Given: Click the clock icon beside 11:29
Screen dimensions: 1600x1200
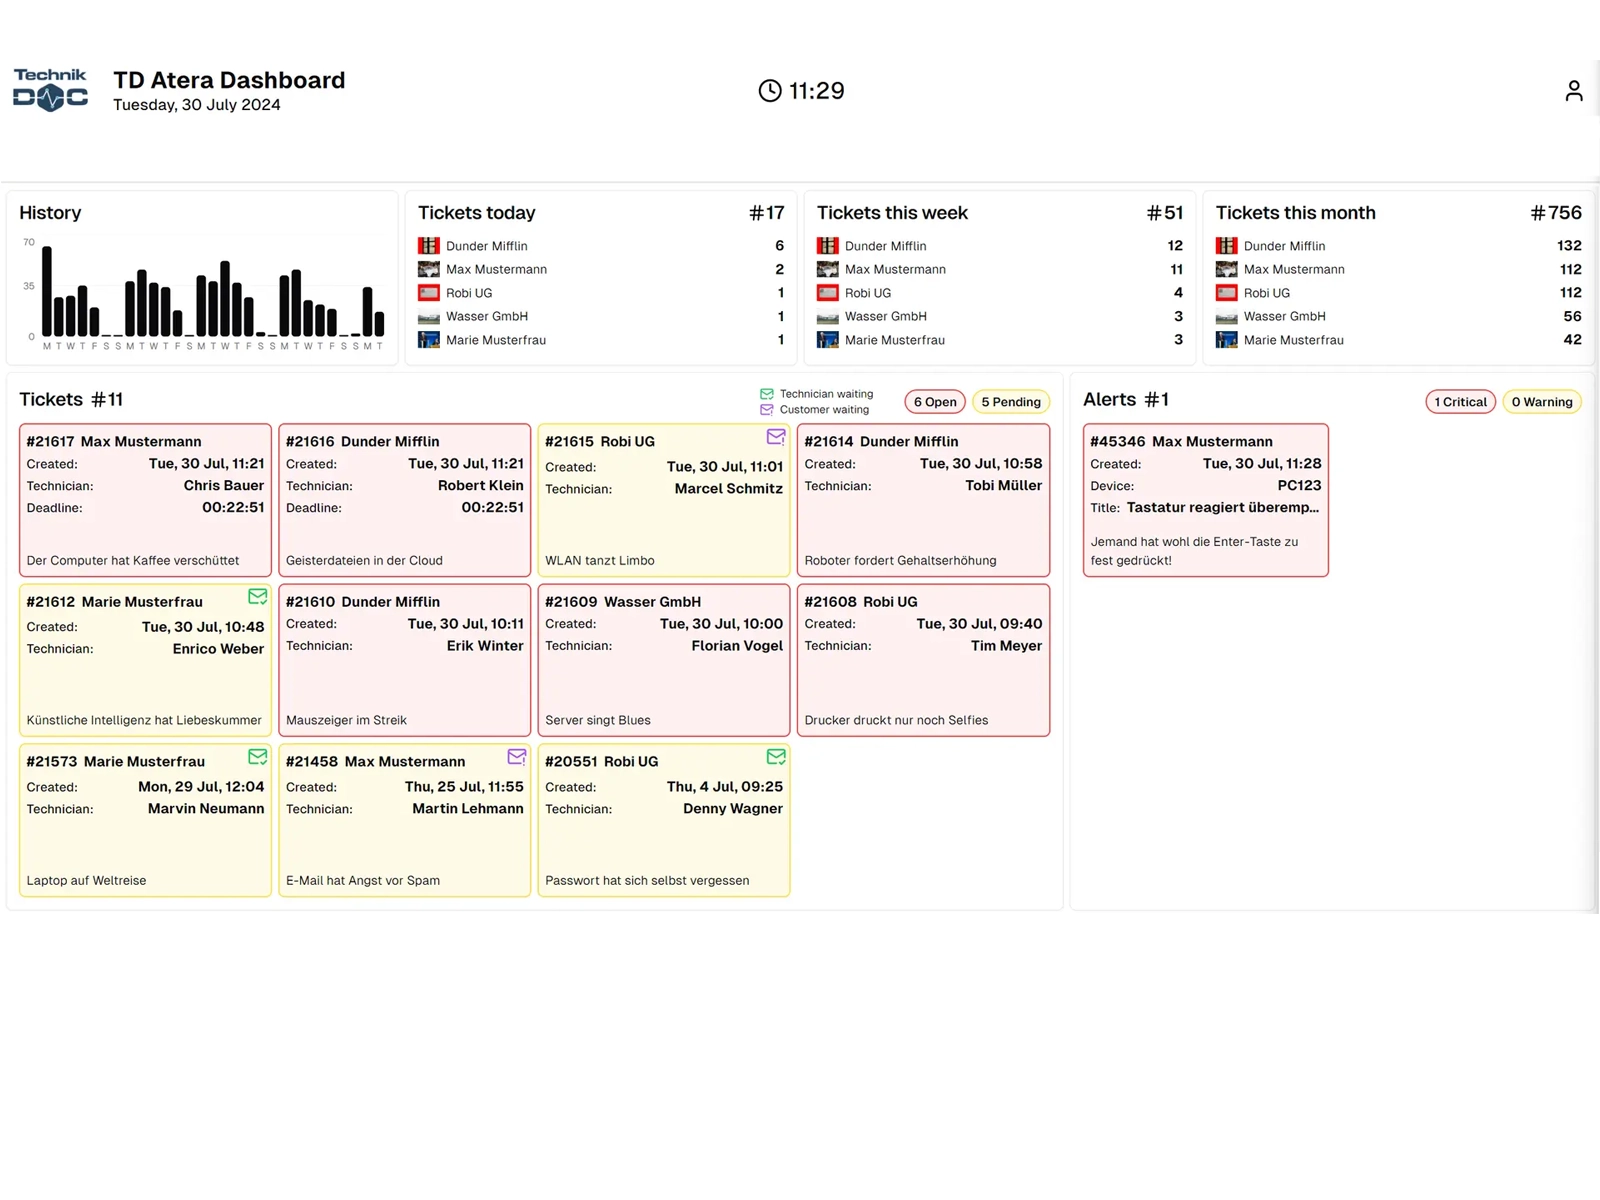Looking at the screenshot, I should point(769,91).
